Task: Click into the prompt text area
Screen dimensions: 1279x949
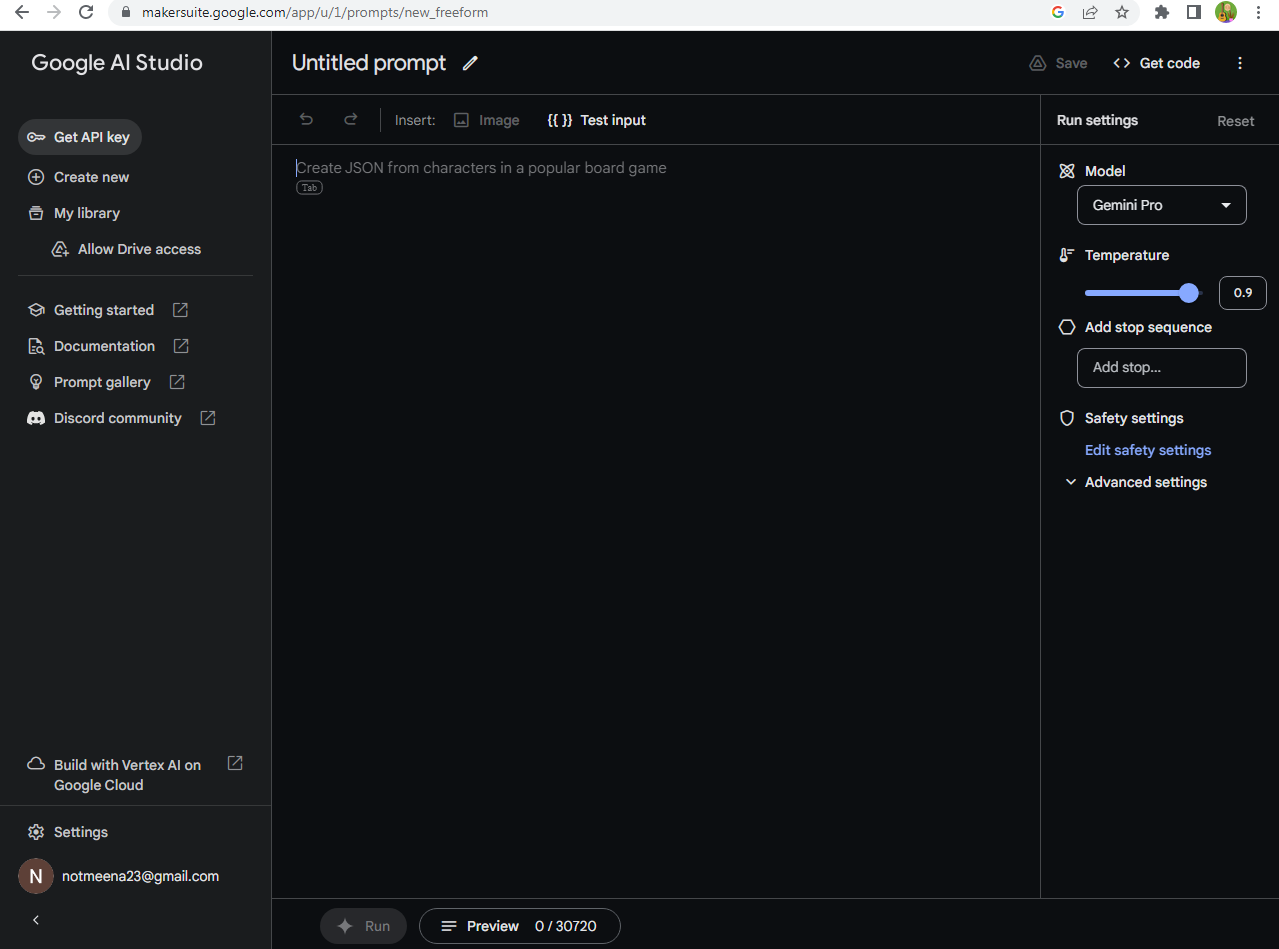Action: tap(656, 520)
